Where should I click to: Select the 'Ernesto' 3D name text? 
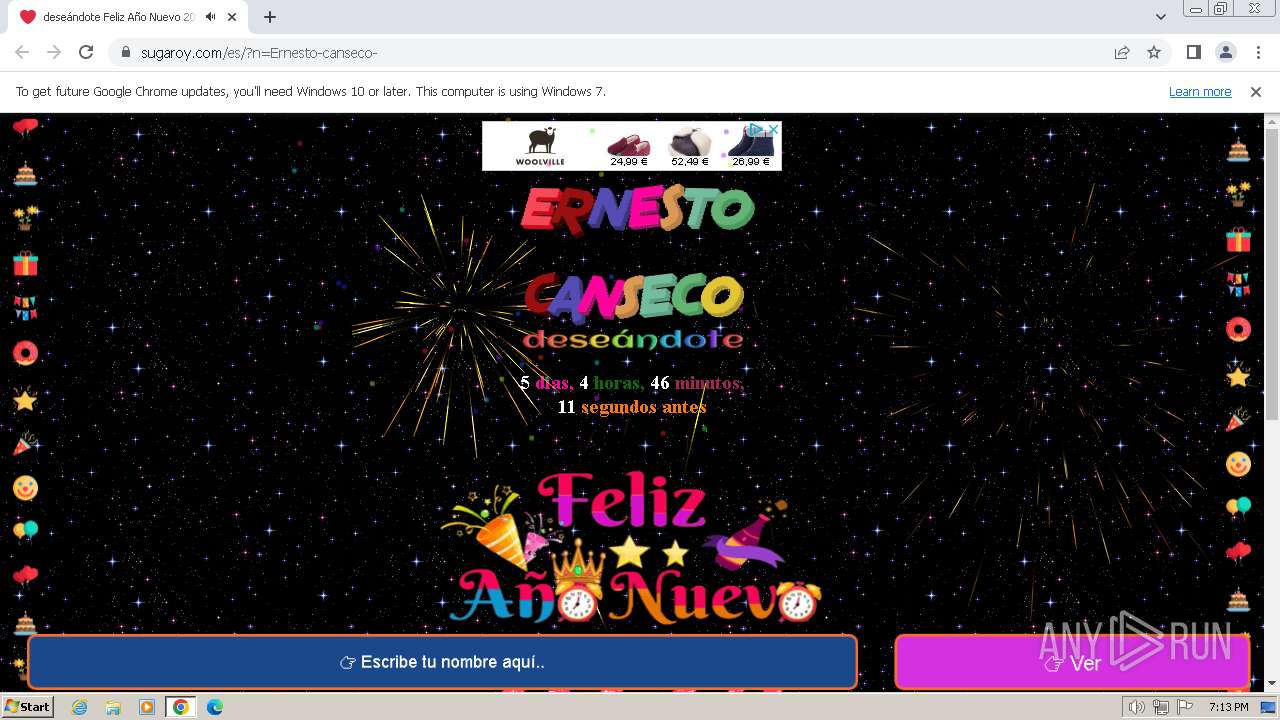click(637, 210)
